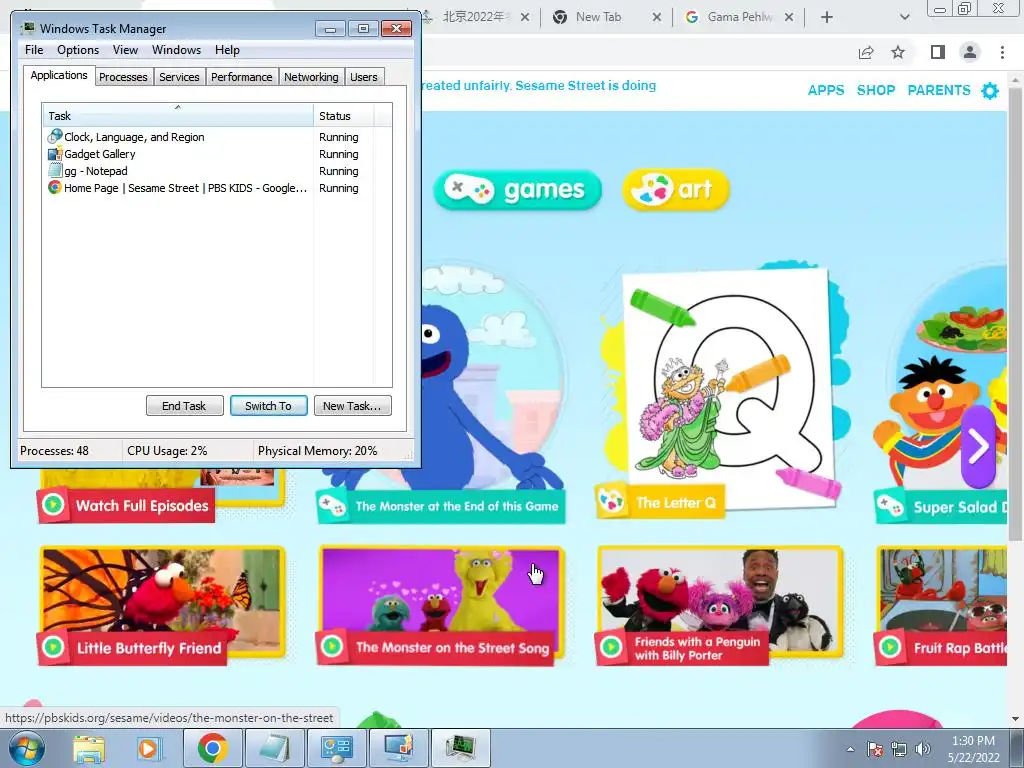Click controller icon on Monster at End game
Screen dimensions: 1024x768
[332, 505]
